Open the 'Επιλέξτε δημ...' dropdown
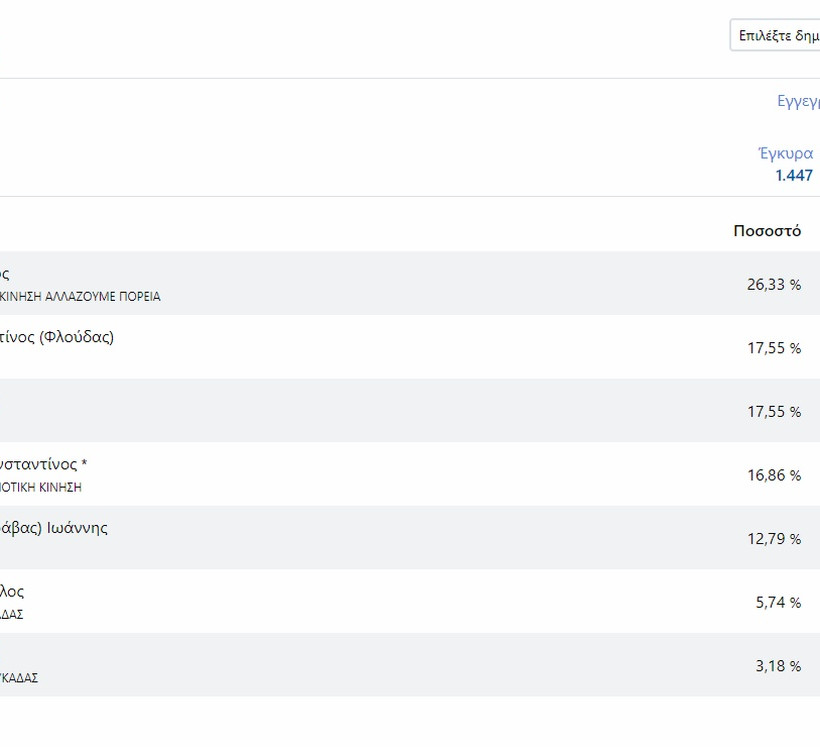The image size is (820, 747). 776,36
